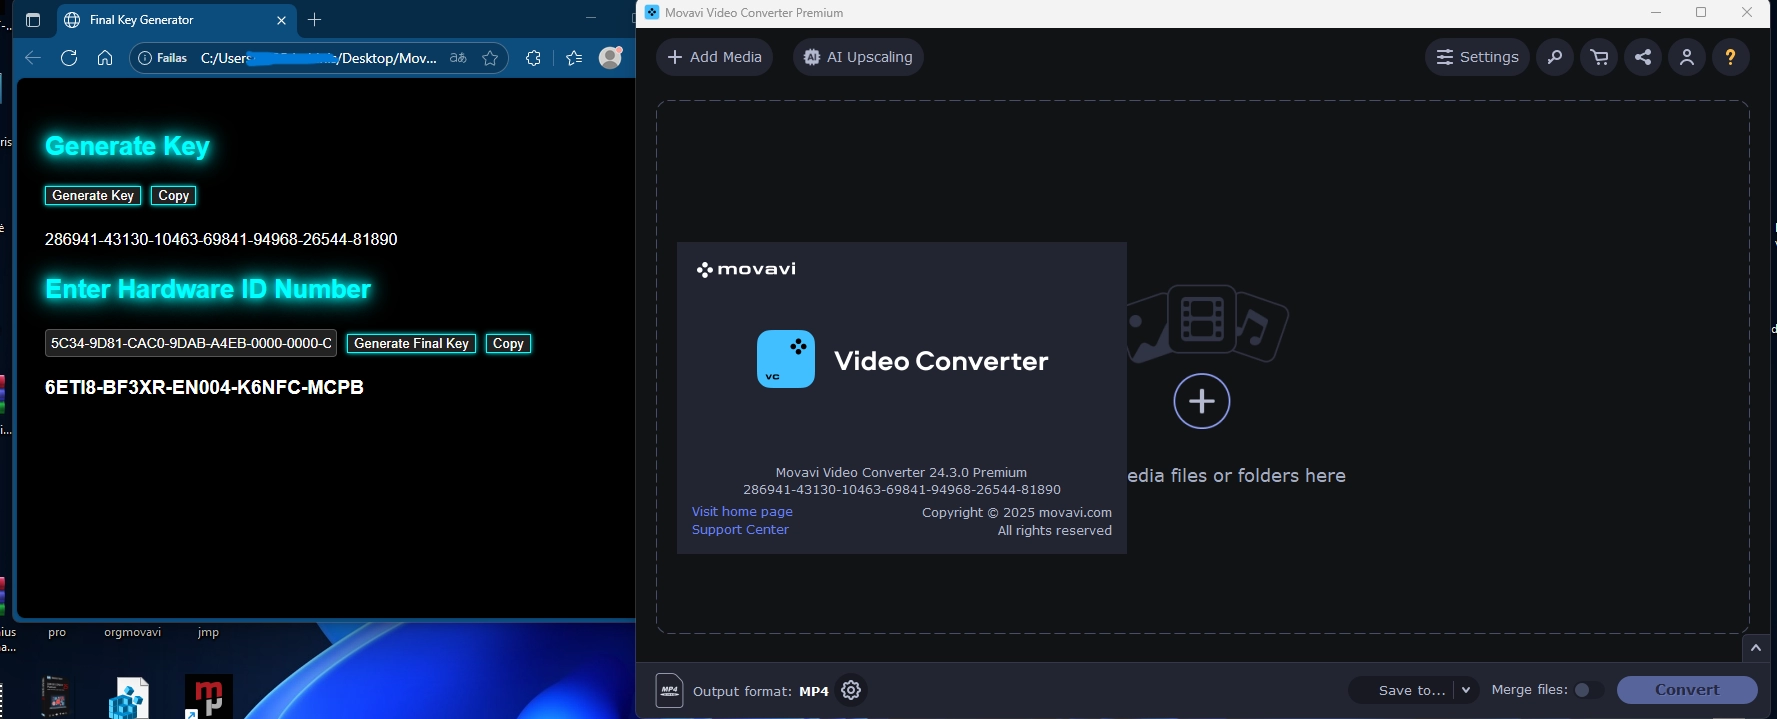The height and width of the screenshot is (719, 1777).
Task: Follow the Visit home page link
Action: [x=742, y=511]
